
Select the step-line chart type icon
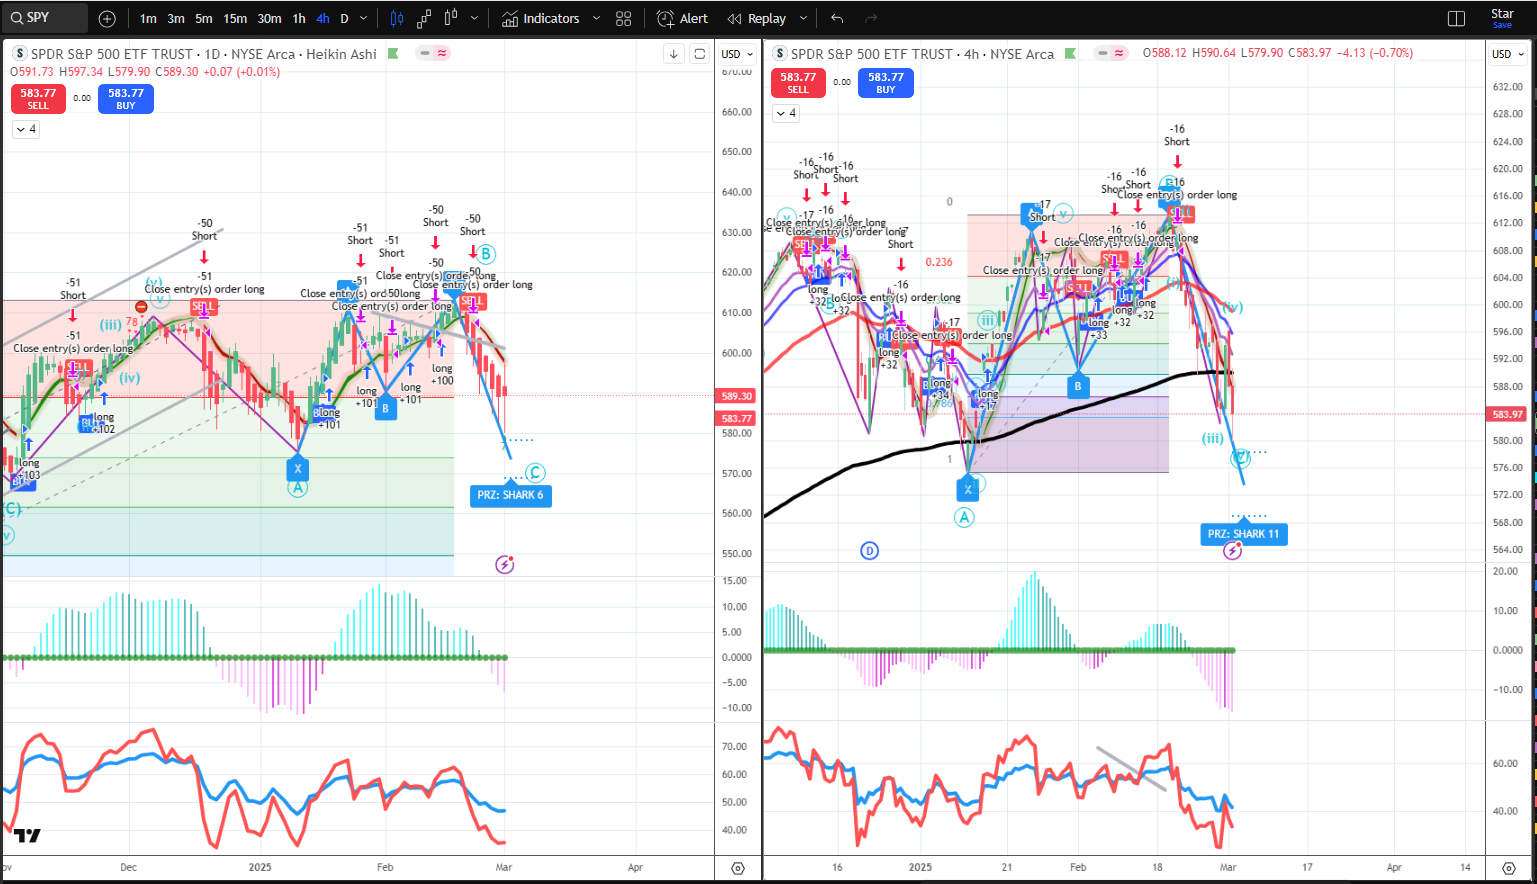point(424,18)
